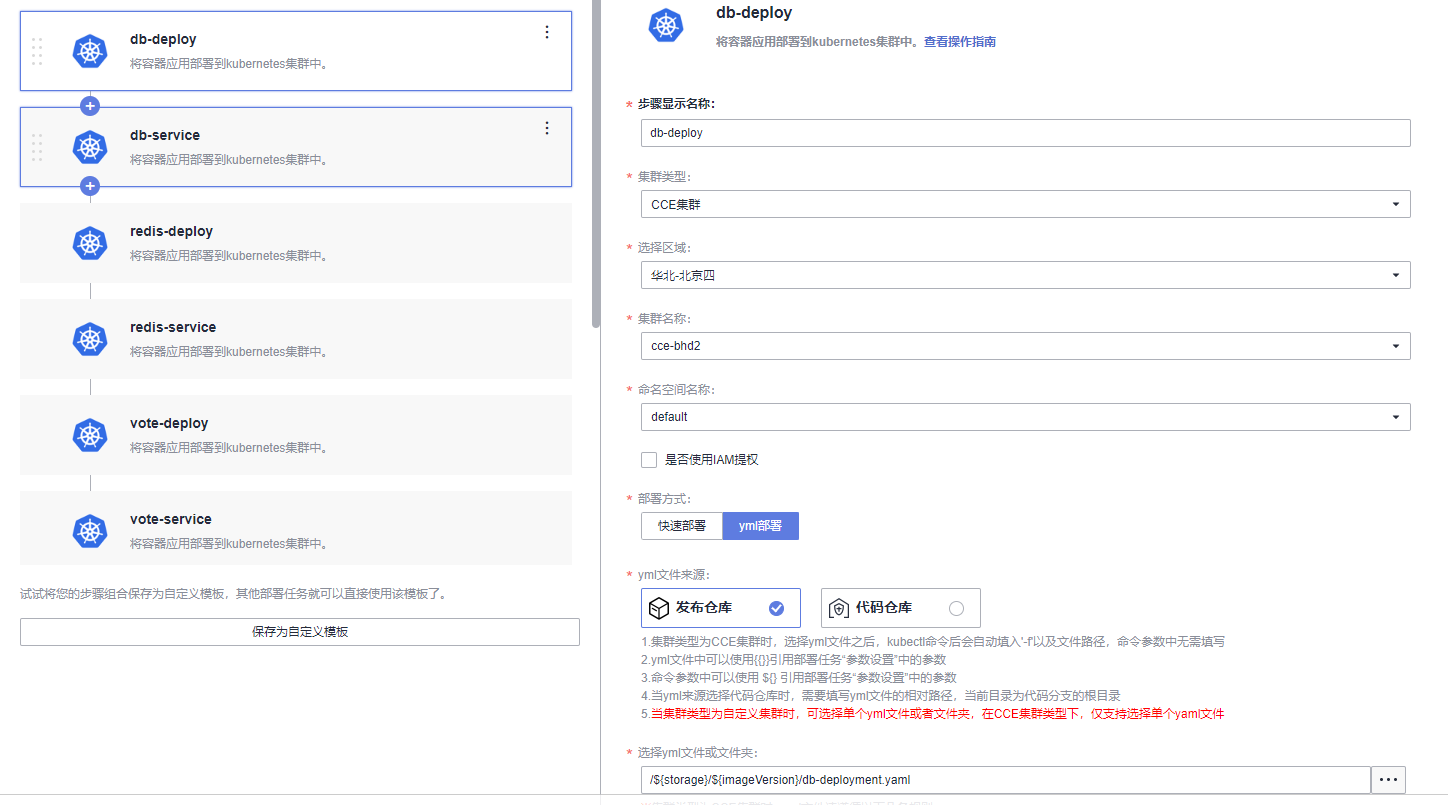Select the redis-service step title
The width and height of the screenshot is (1448, 805).
tap(173, 327)
